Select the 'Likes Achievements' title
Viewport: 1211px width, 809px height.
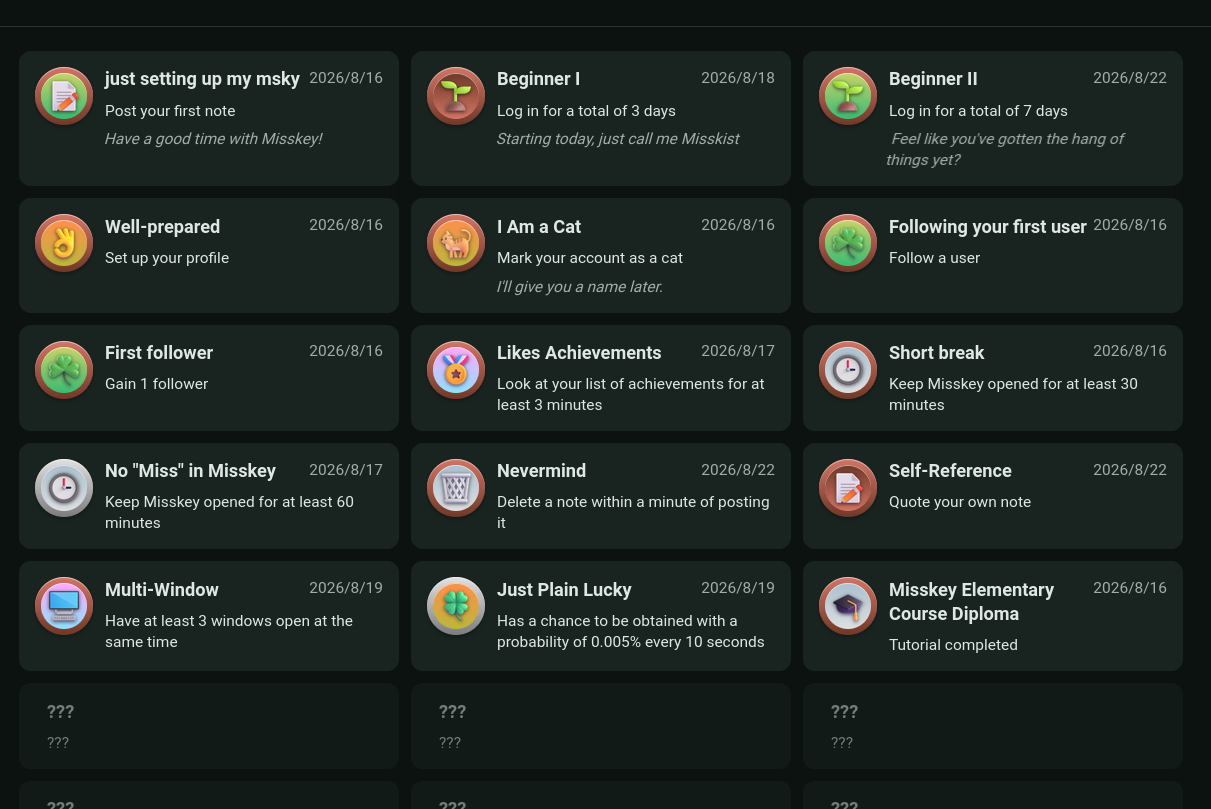pyautogui.click(x=579, y=353)
